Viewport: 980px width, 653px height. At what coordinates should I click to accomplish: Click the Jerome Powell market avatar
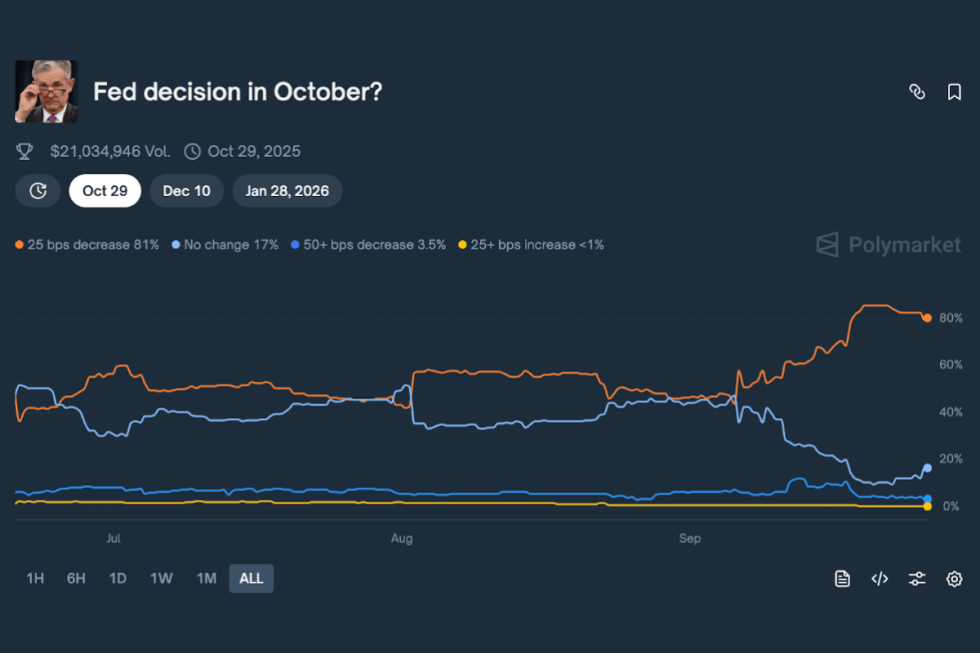coord(46,91)
